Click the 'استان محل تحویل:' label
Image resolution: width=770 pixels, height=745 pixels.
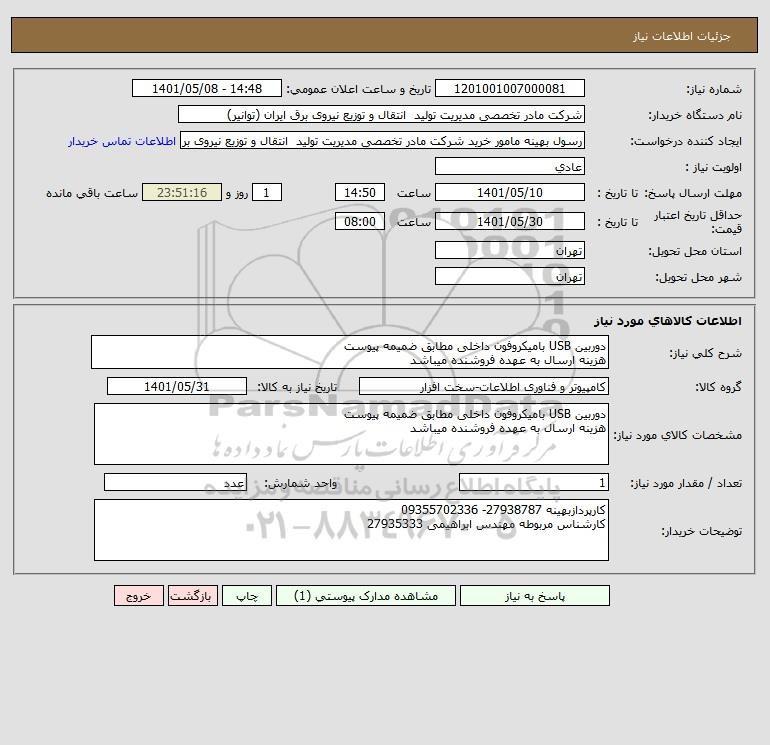695,251
